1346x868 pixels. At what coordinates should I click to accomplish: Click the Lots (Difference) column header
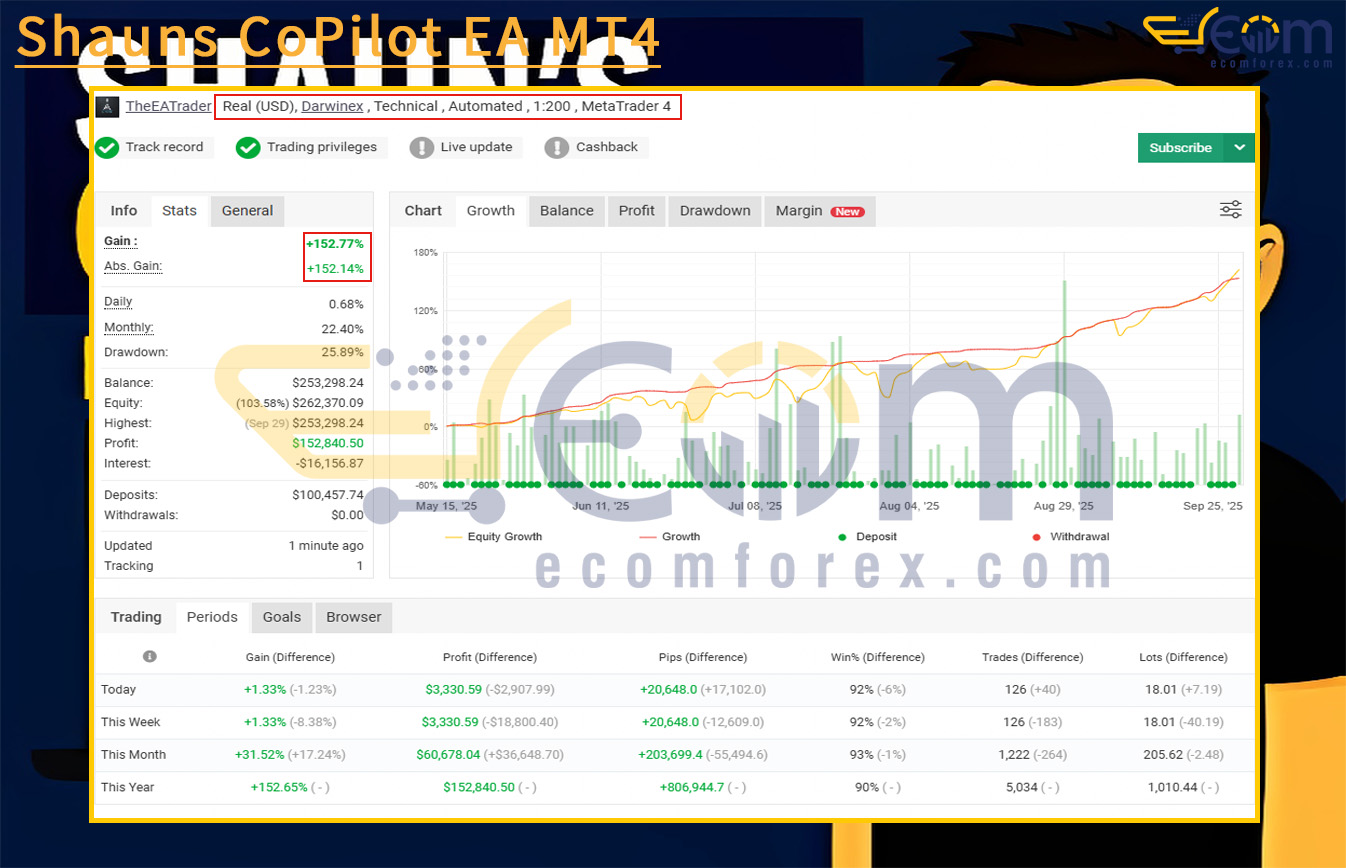pos(1183,657)
